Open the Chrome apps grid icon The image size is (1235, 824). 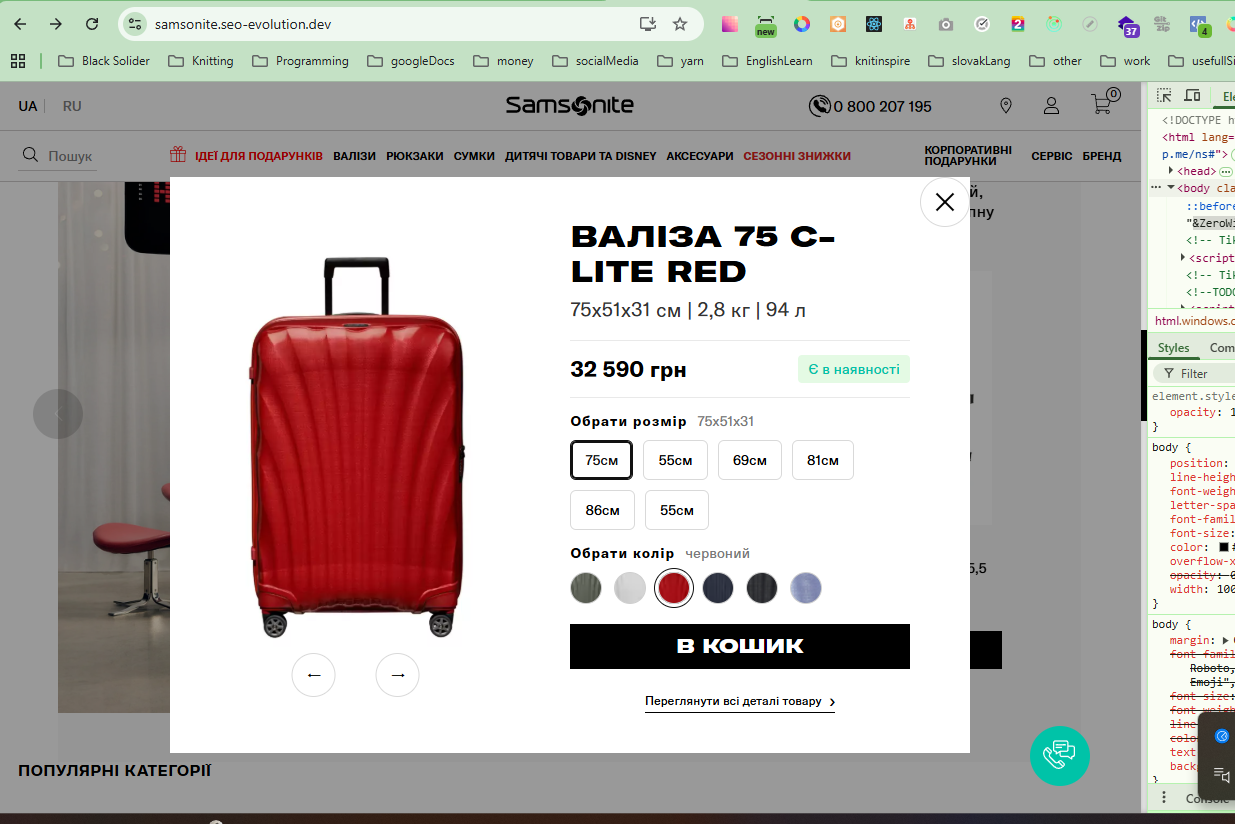[x=18, y=61]
